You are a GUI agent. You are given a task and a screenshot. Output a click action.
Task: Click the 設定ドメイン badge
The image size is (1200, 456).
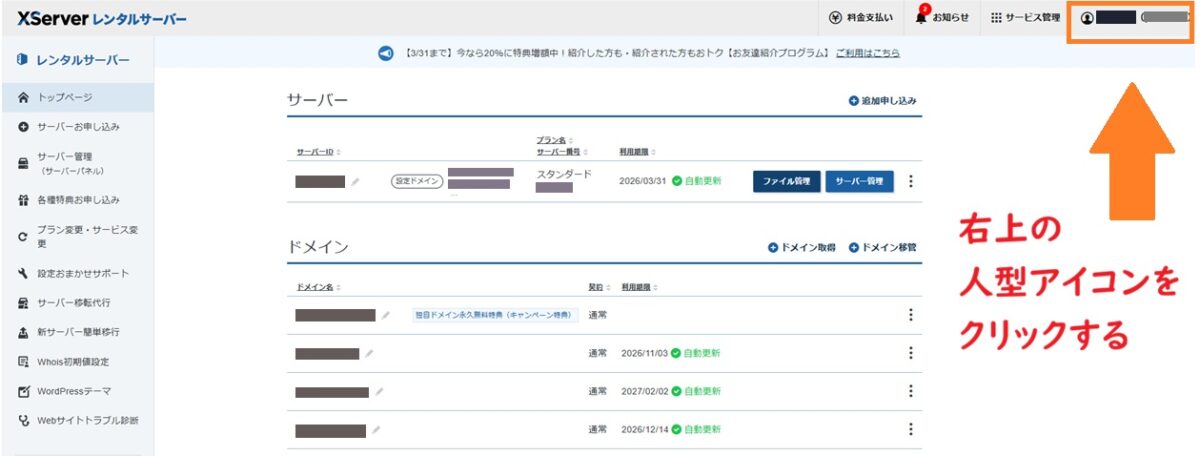pos(417,182)
